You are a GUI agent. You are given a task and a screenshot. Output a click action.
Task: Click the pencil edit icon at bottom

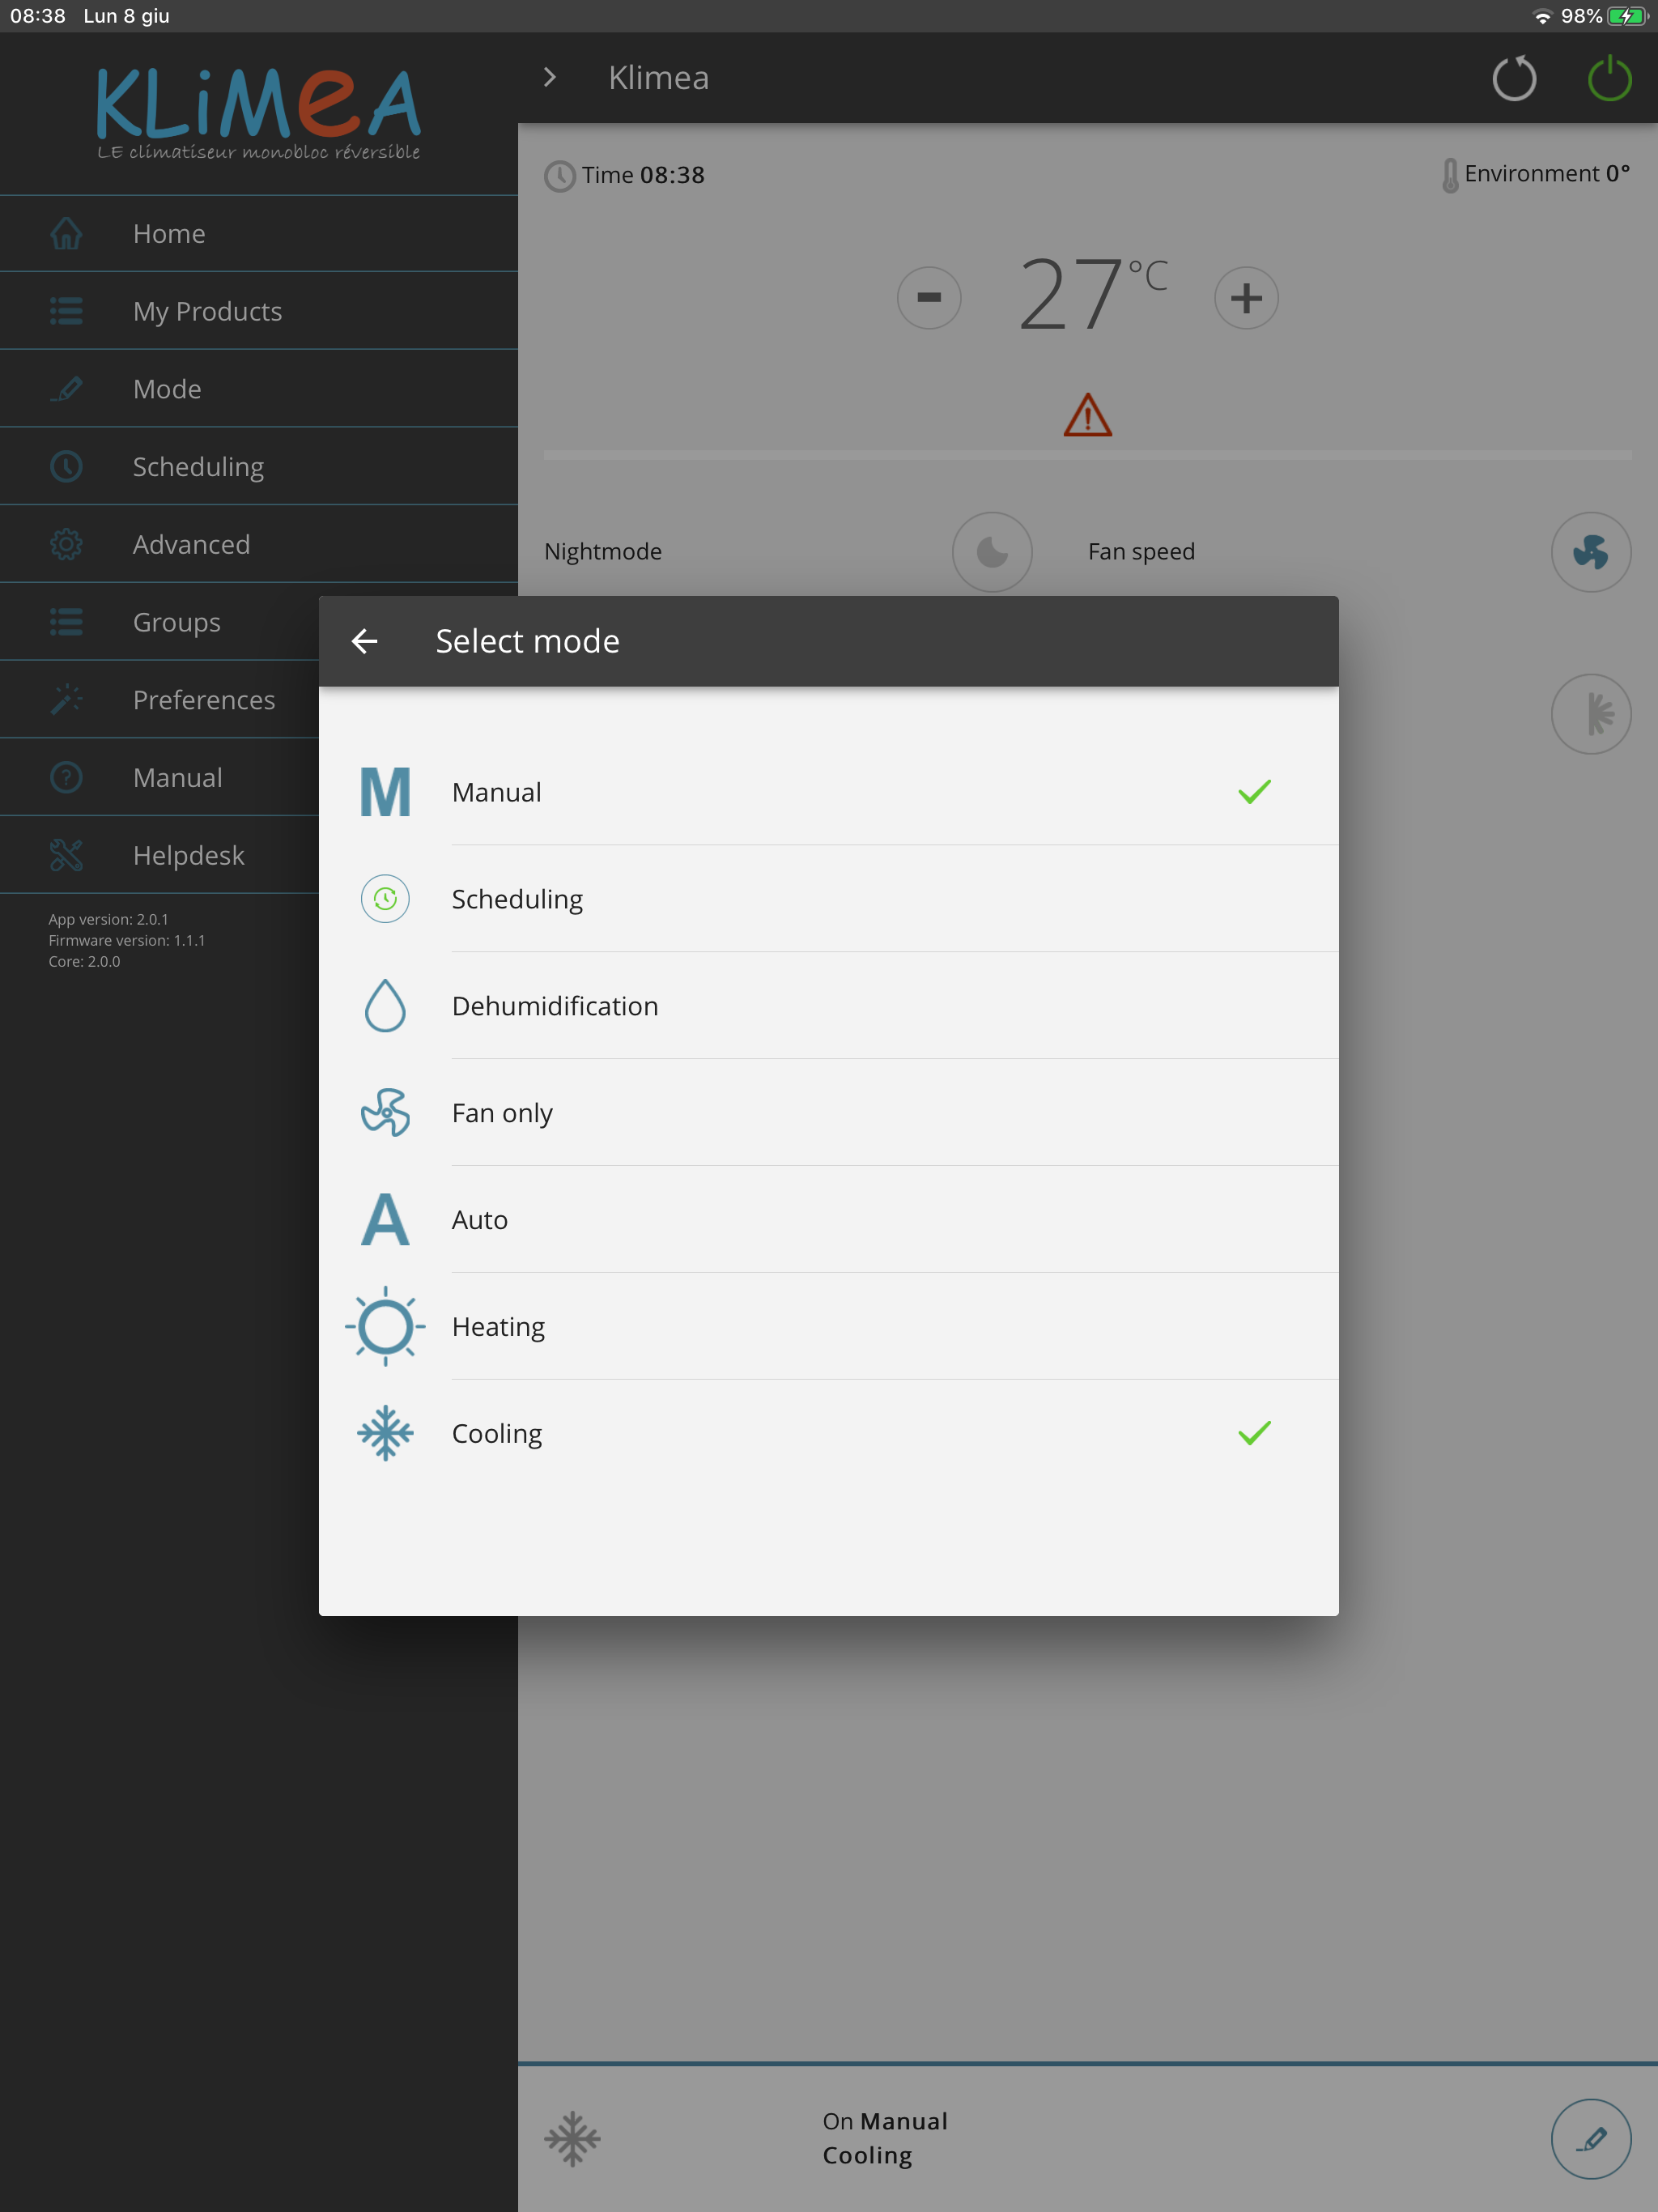(x=1589, y=2138)
